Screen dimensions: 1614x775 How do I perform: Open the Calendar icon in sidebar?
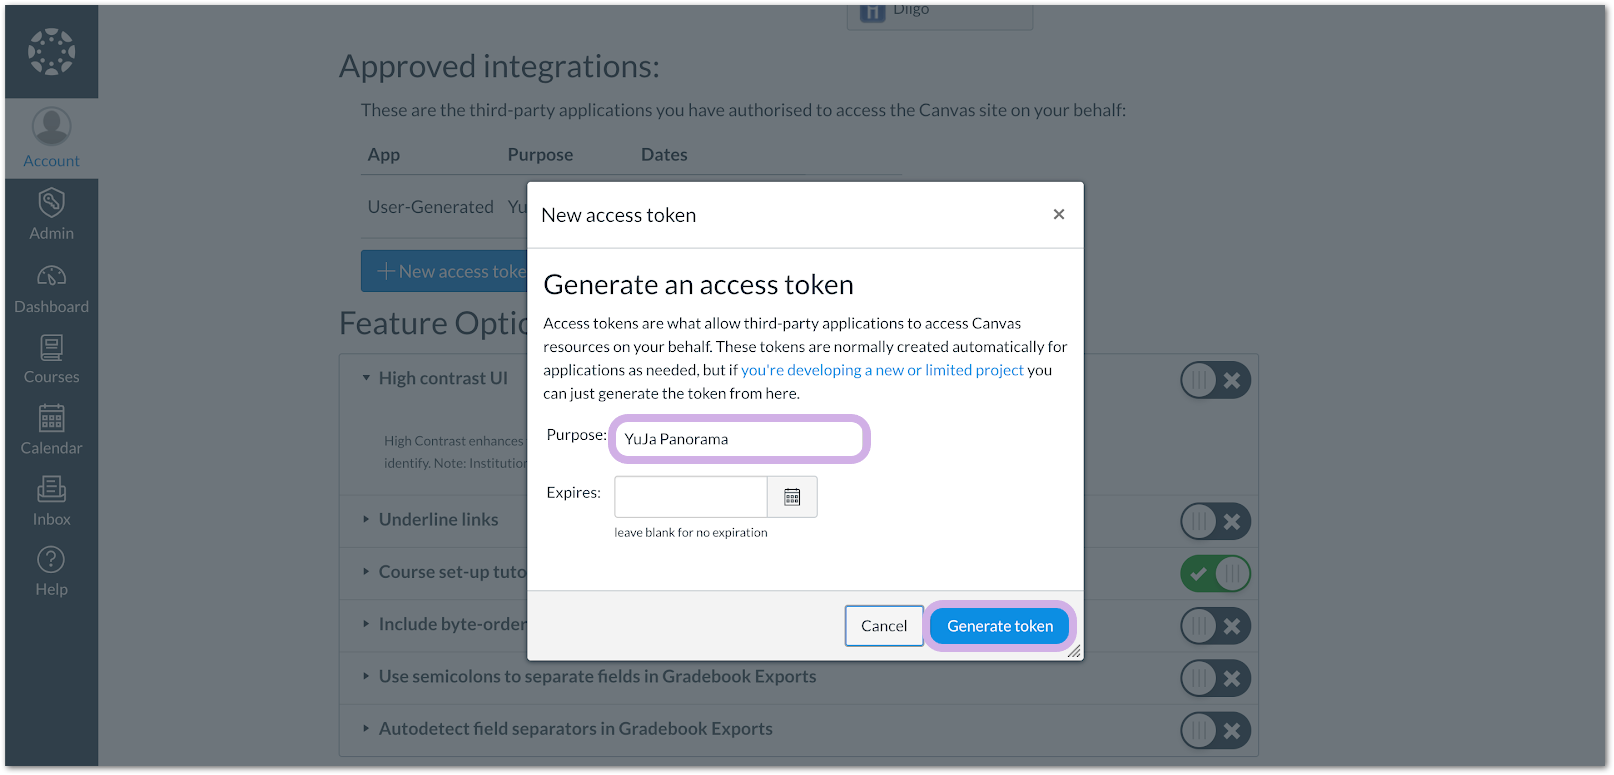click(51, 419)
